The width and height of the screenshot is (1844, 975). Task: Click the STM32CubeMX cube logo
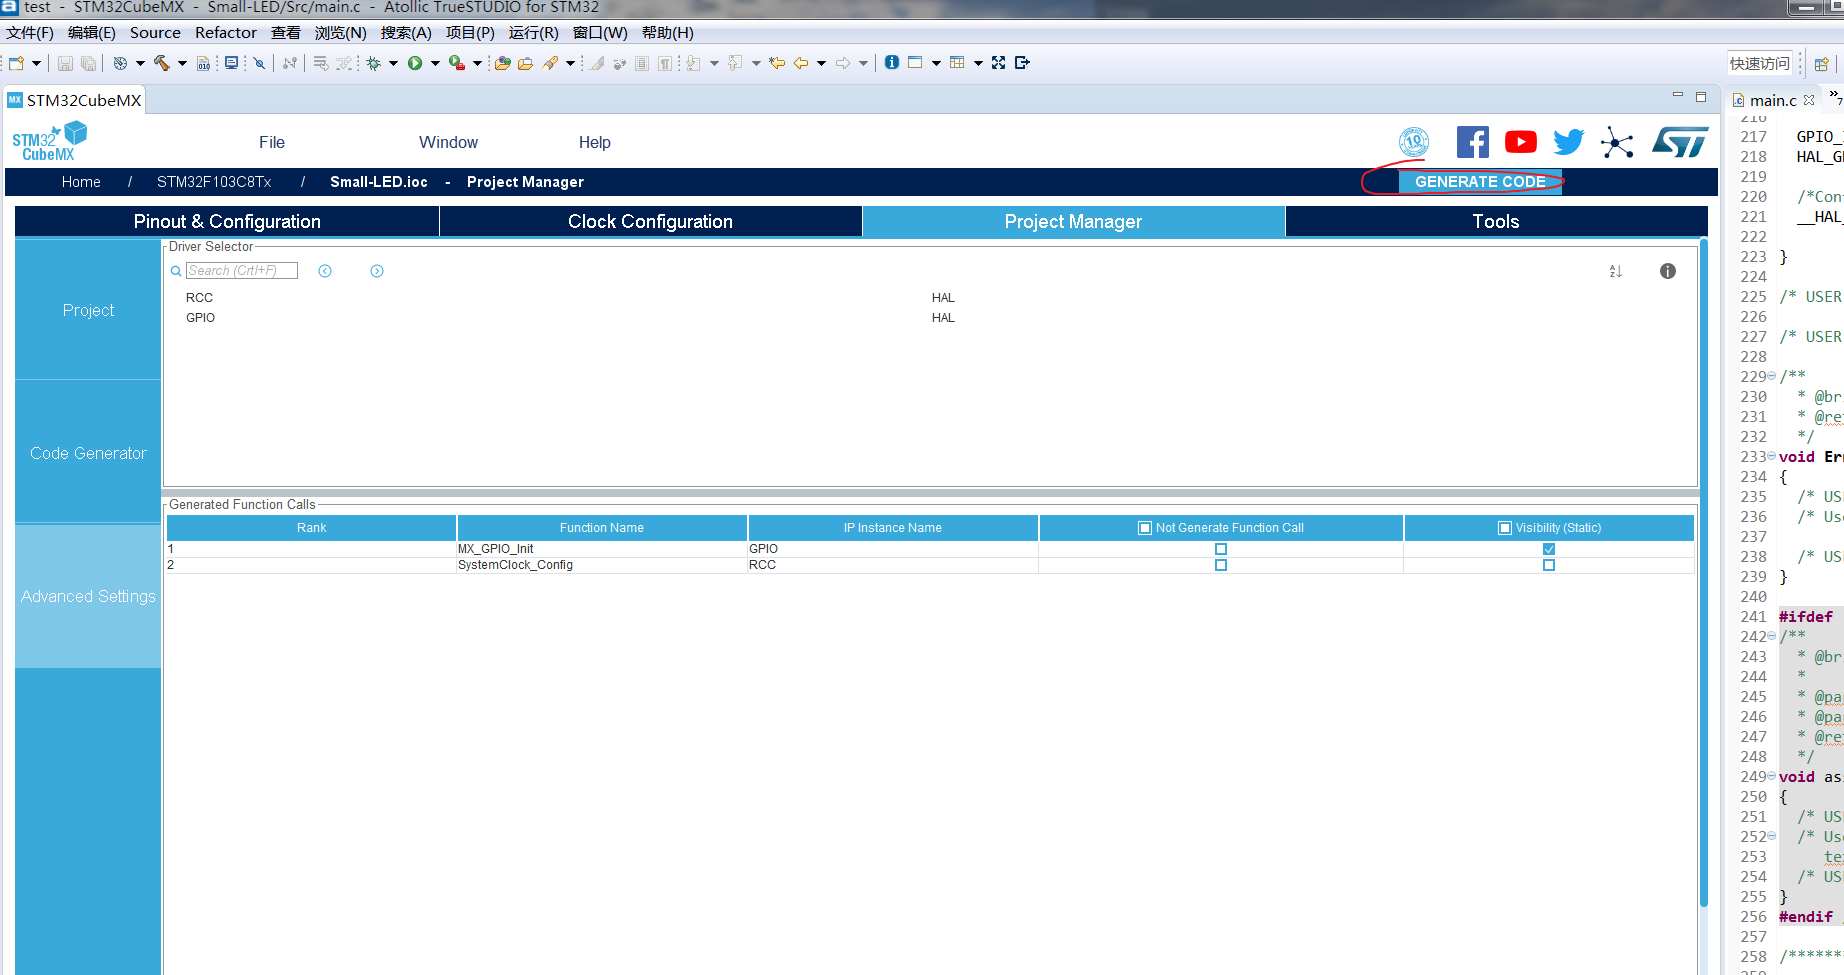tap(49, 142)
